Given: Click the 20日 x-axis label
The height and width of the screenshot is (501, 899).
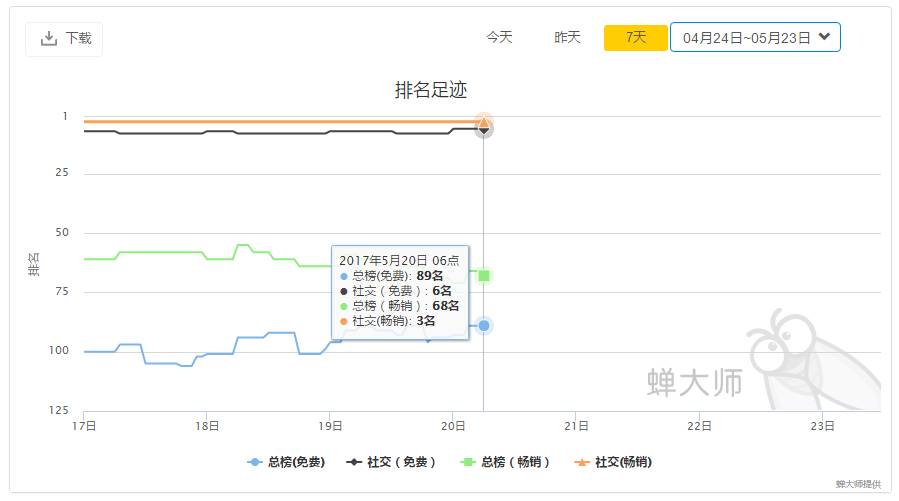Looking at the screenshot, I should [x=453, y=426].
